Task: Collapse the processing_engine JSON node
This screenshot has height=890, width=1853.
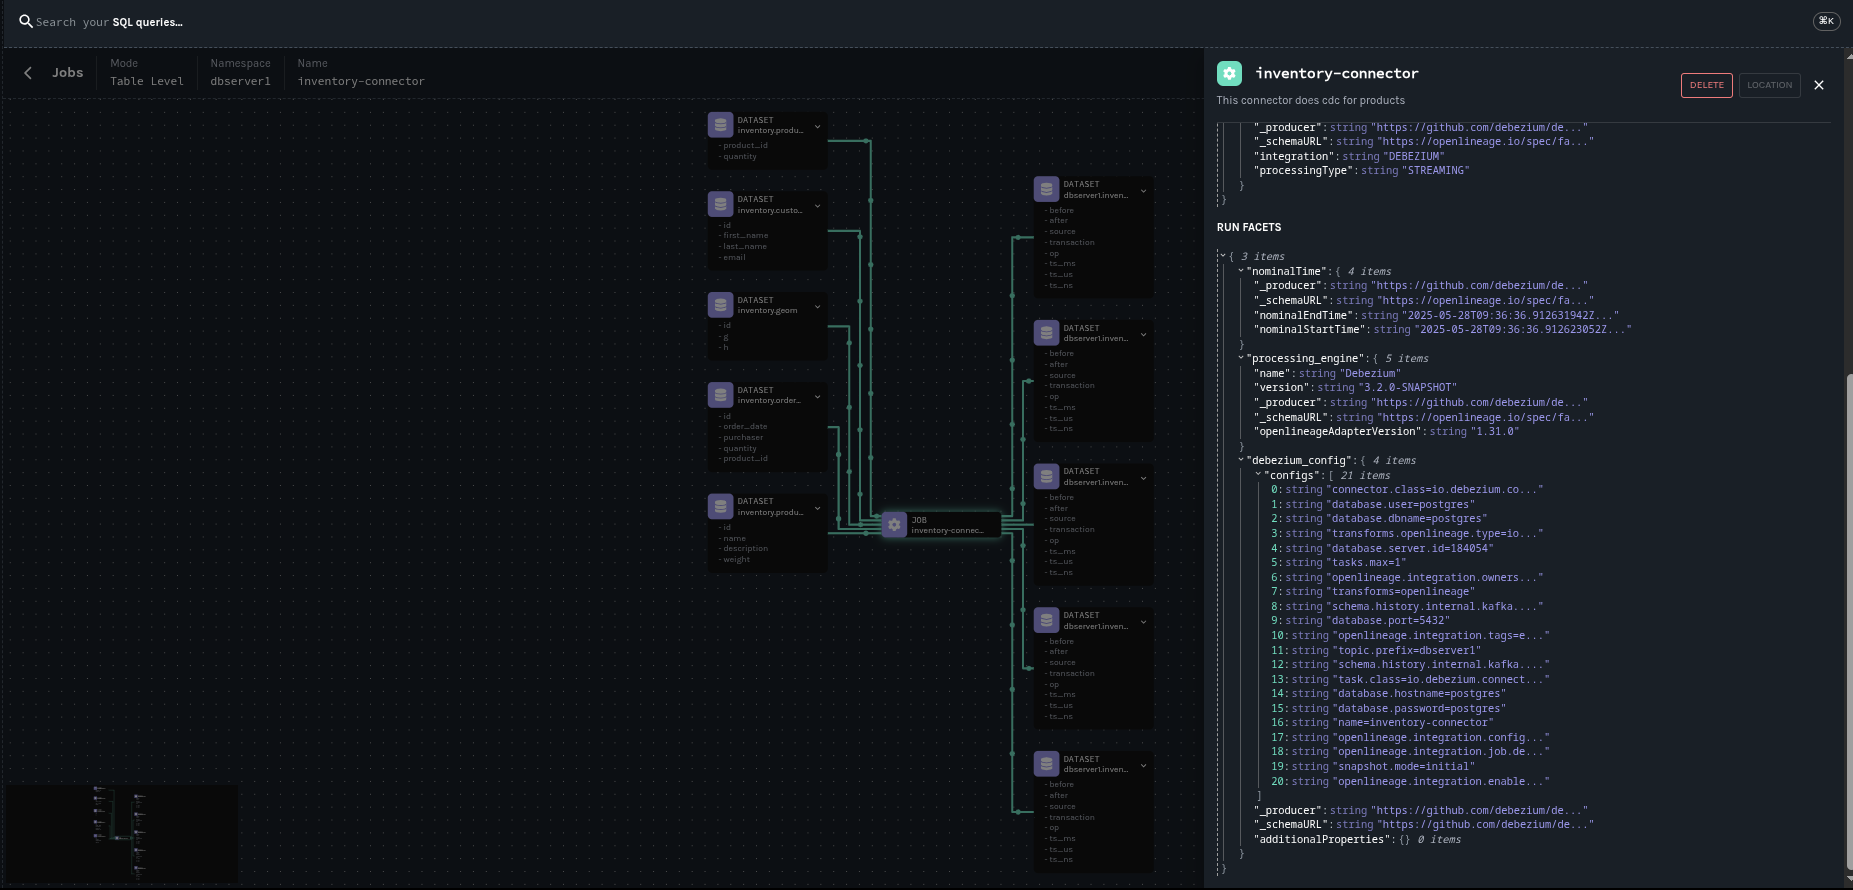Action: 1241,358
